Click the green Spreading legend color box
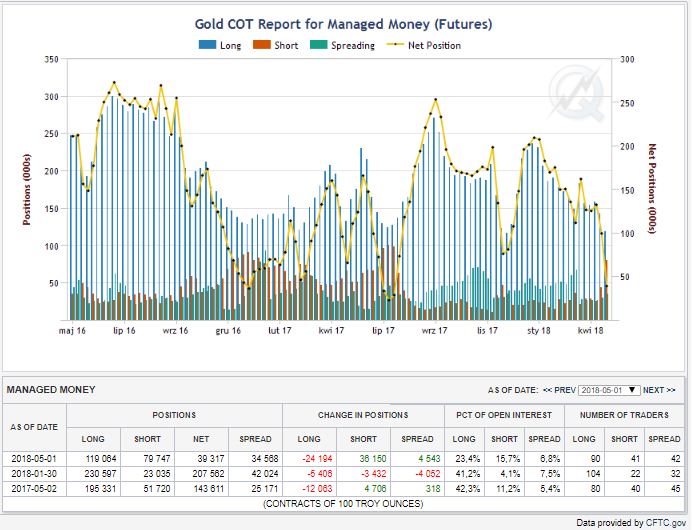 click(319, 45)
